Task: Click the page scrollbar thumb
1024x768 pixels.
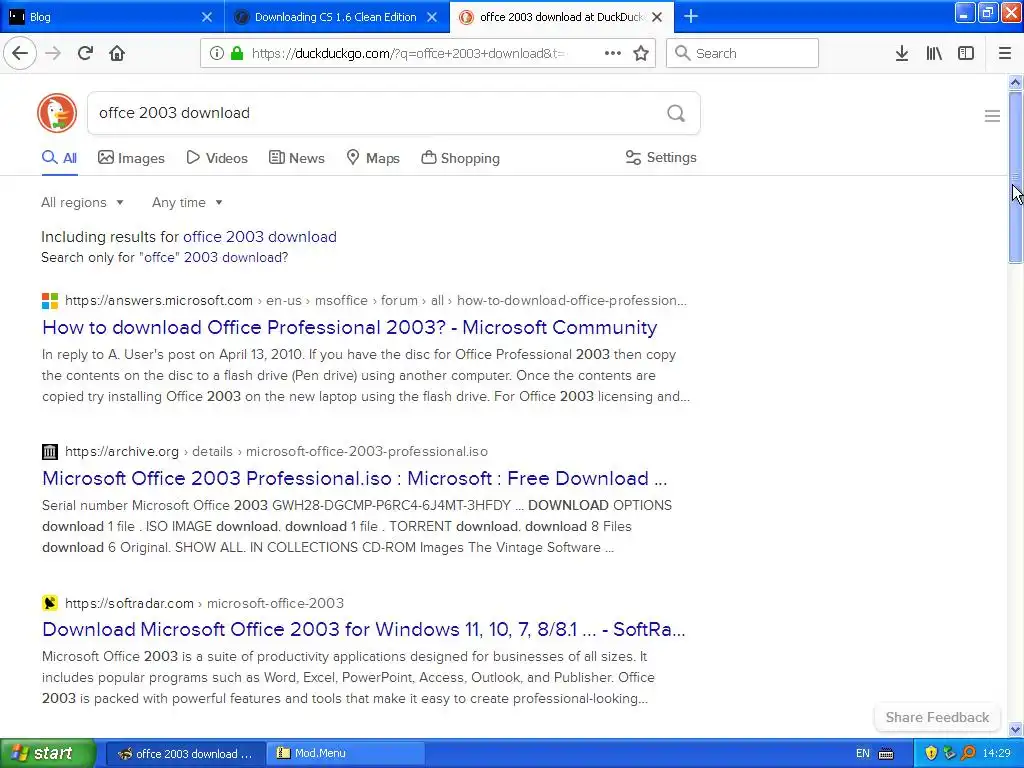Action: (x=1015, y=178)
